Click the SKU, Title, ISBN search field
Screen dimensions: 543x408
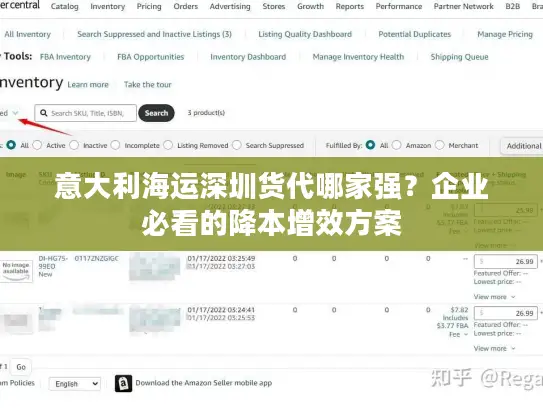point(86,113)
